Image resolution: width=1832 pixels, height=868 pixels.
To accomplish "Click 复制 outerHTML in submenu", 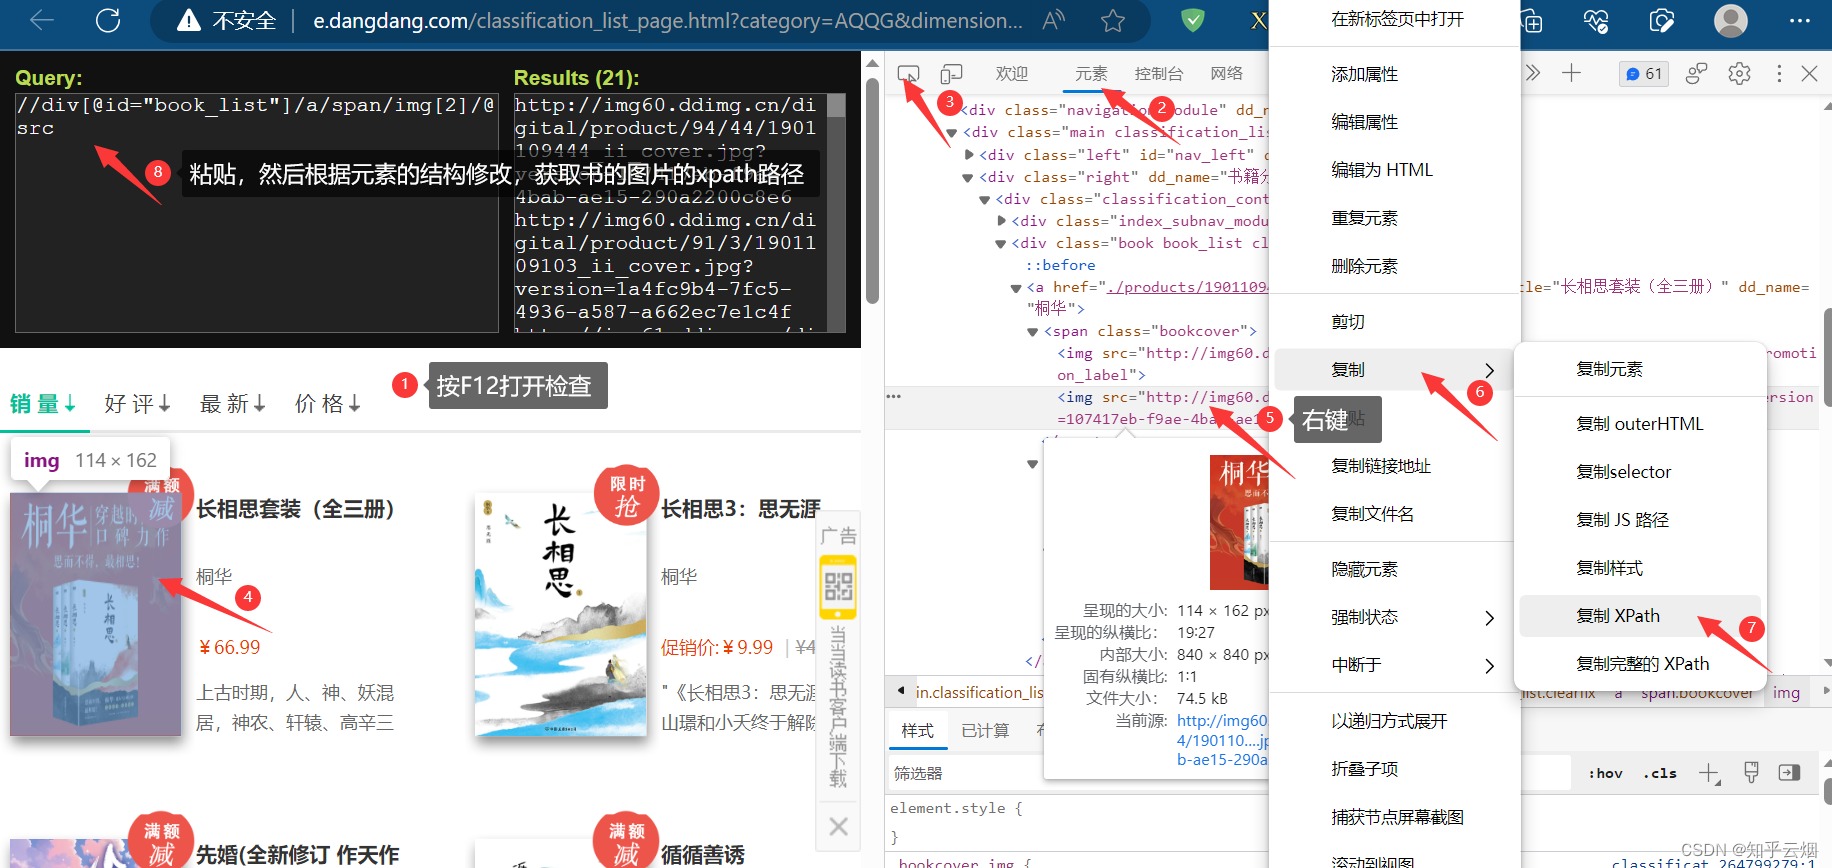I will tap(1640, 424).
